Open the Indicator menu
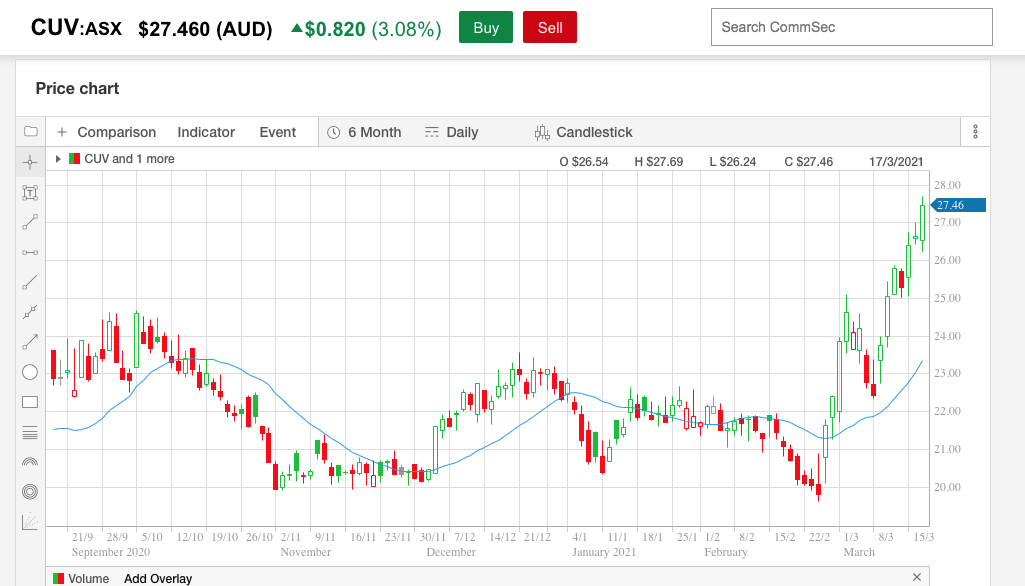 point(206,132)
